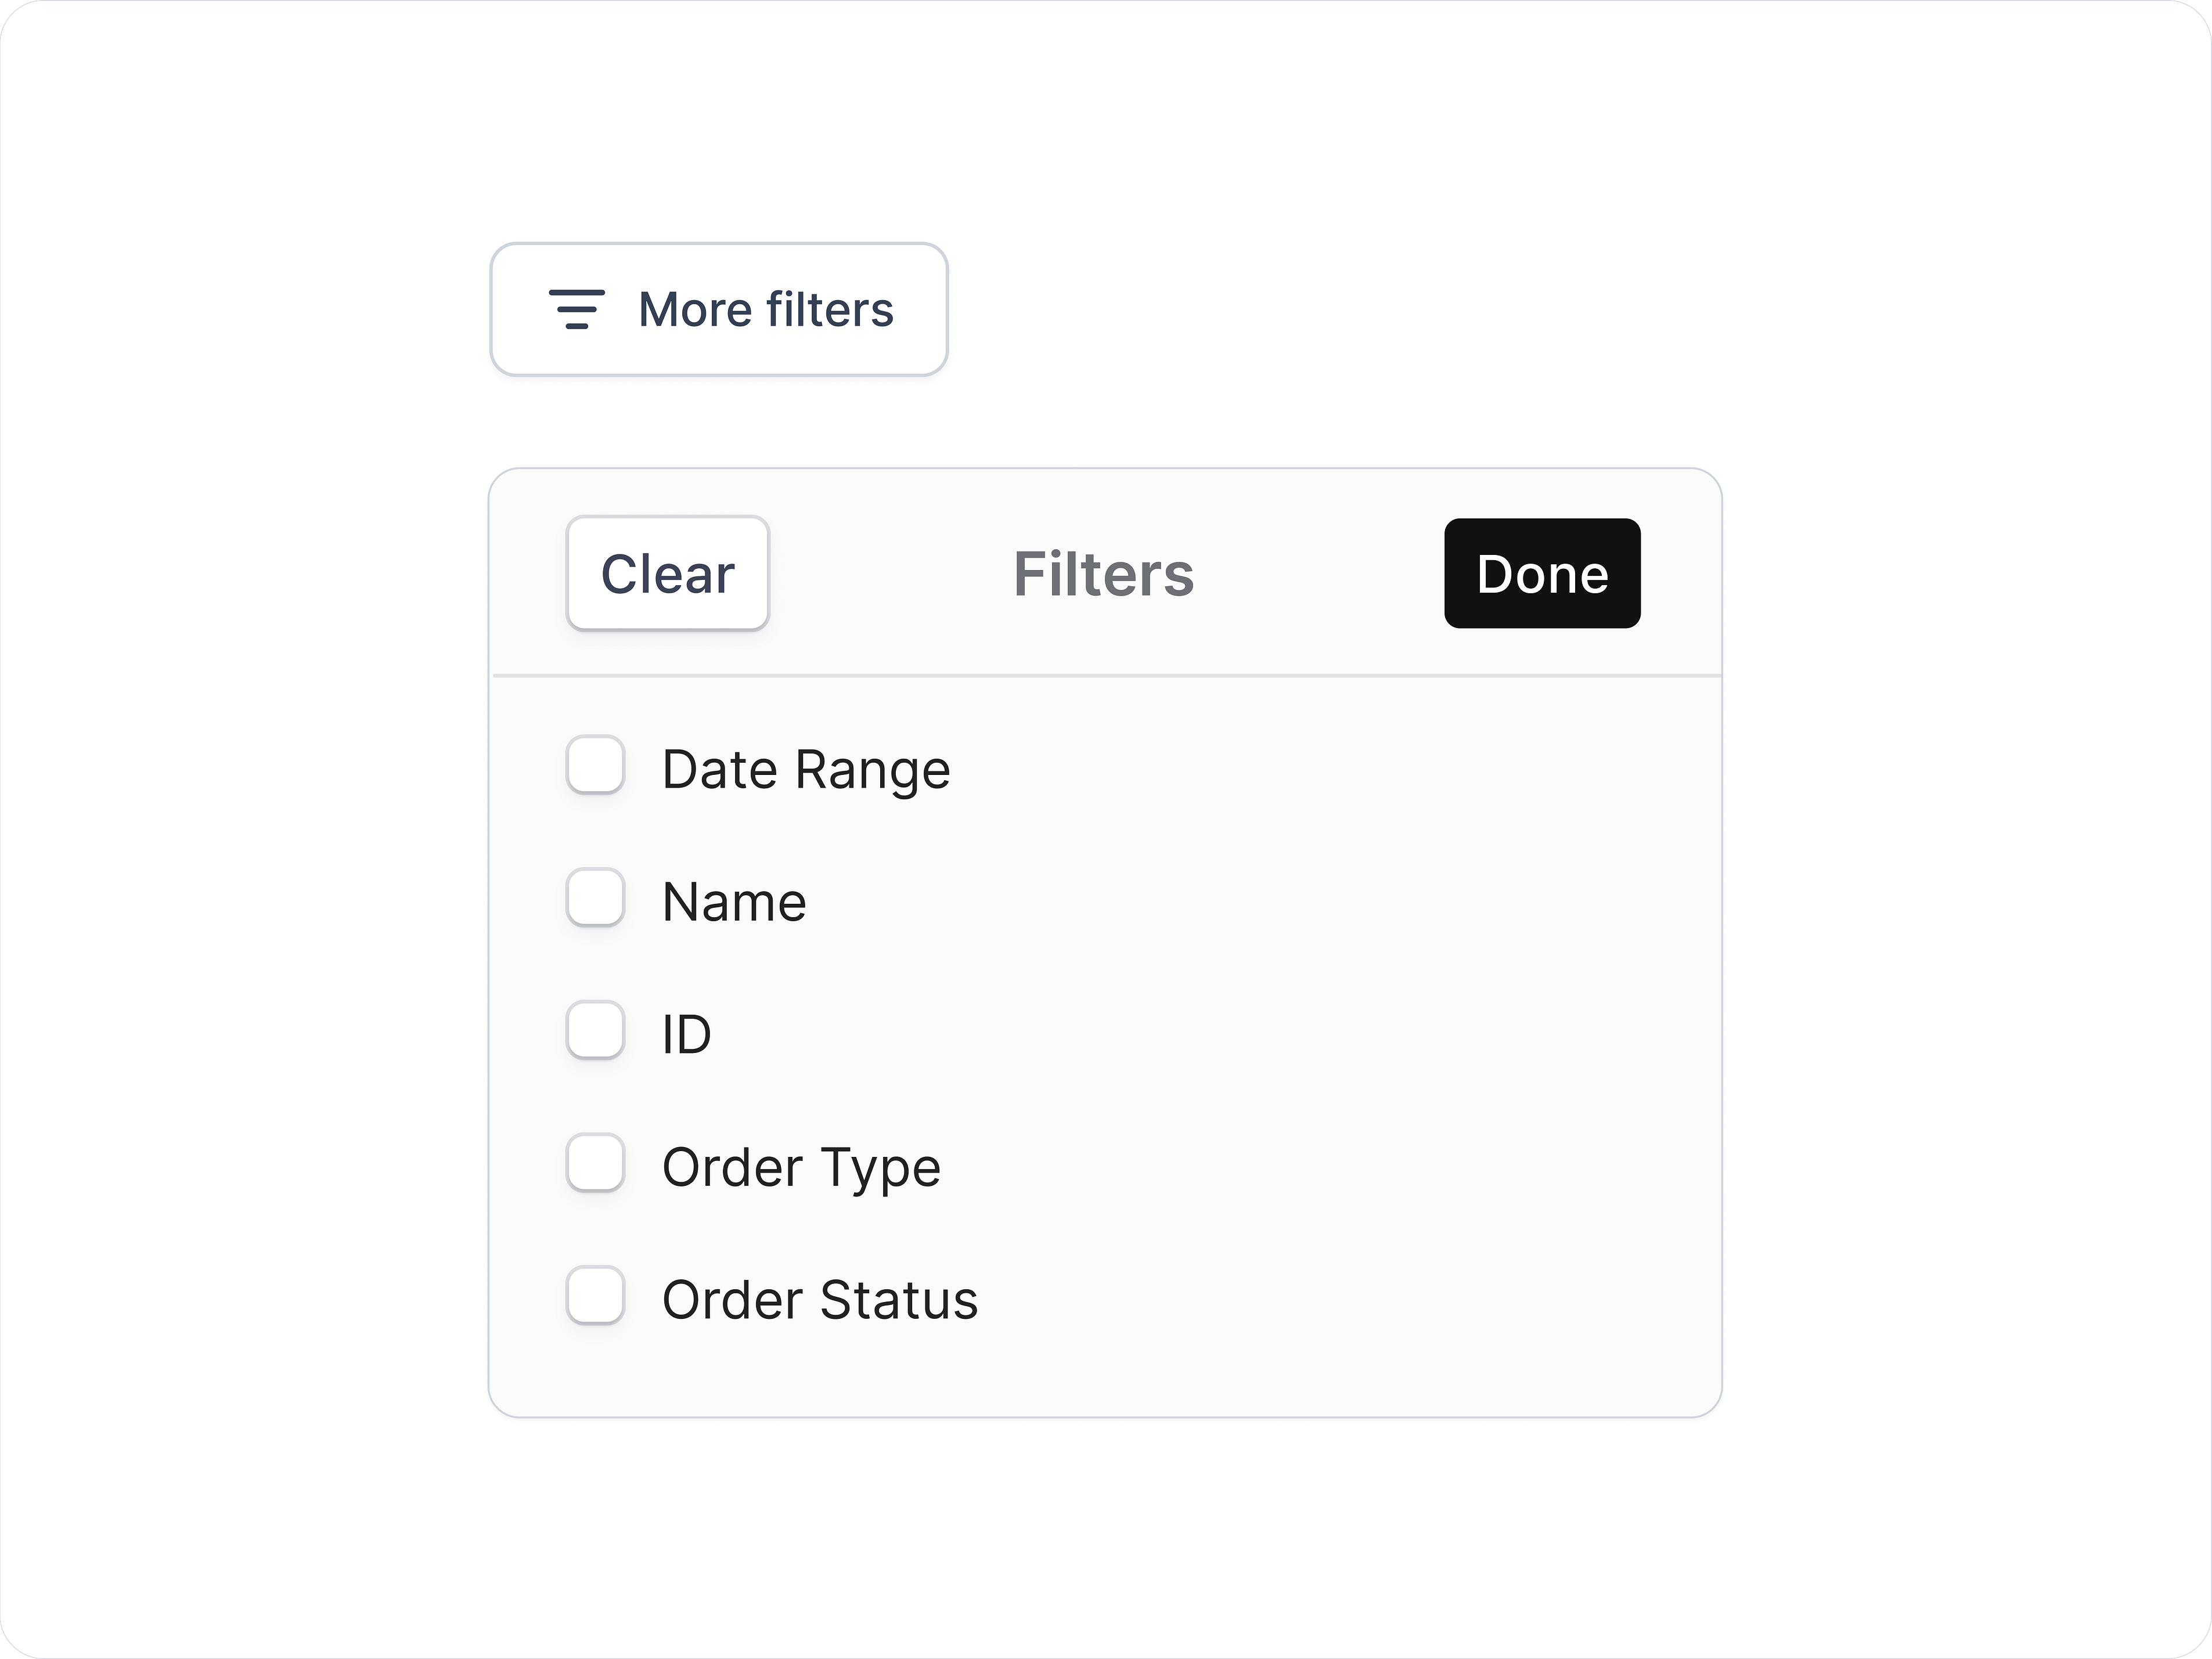Click the Clear button to reset filters
The image size is (2212, 1659).
tap(667, 573)
